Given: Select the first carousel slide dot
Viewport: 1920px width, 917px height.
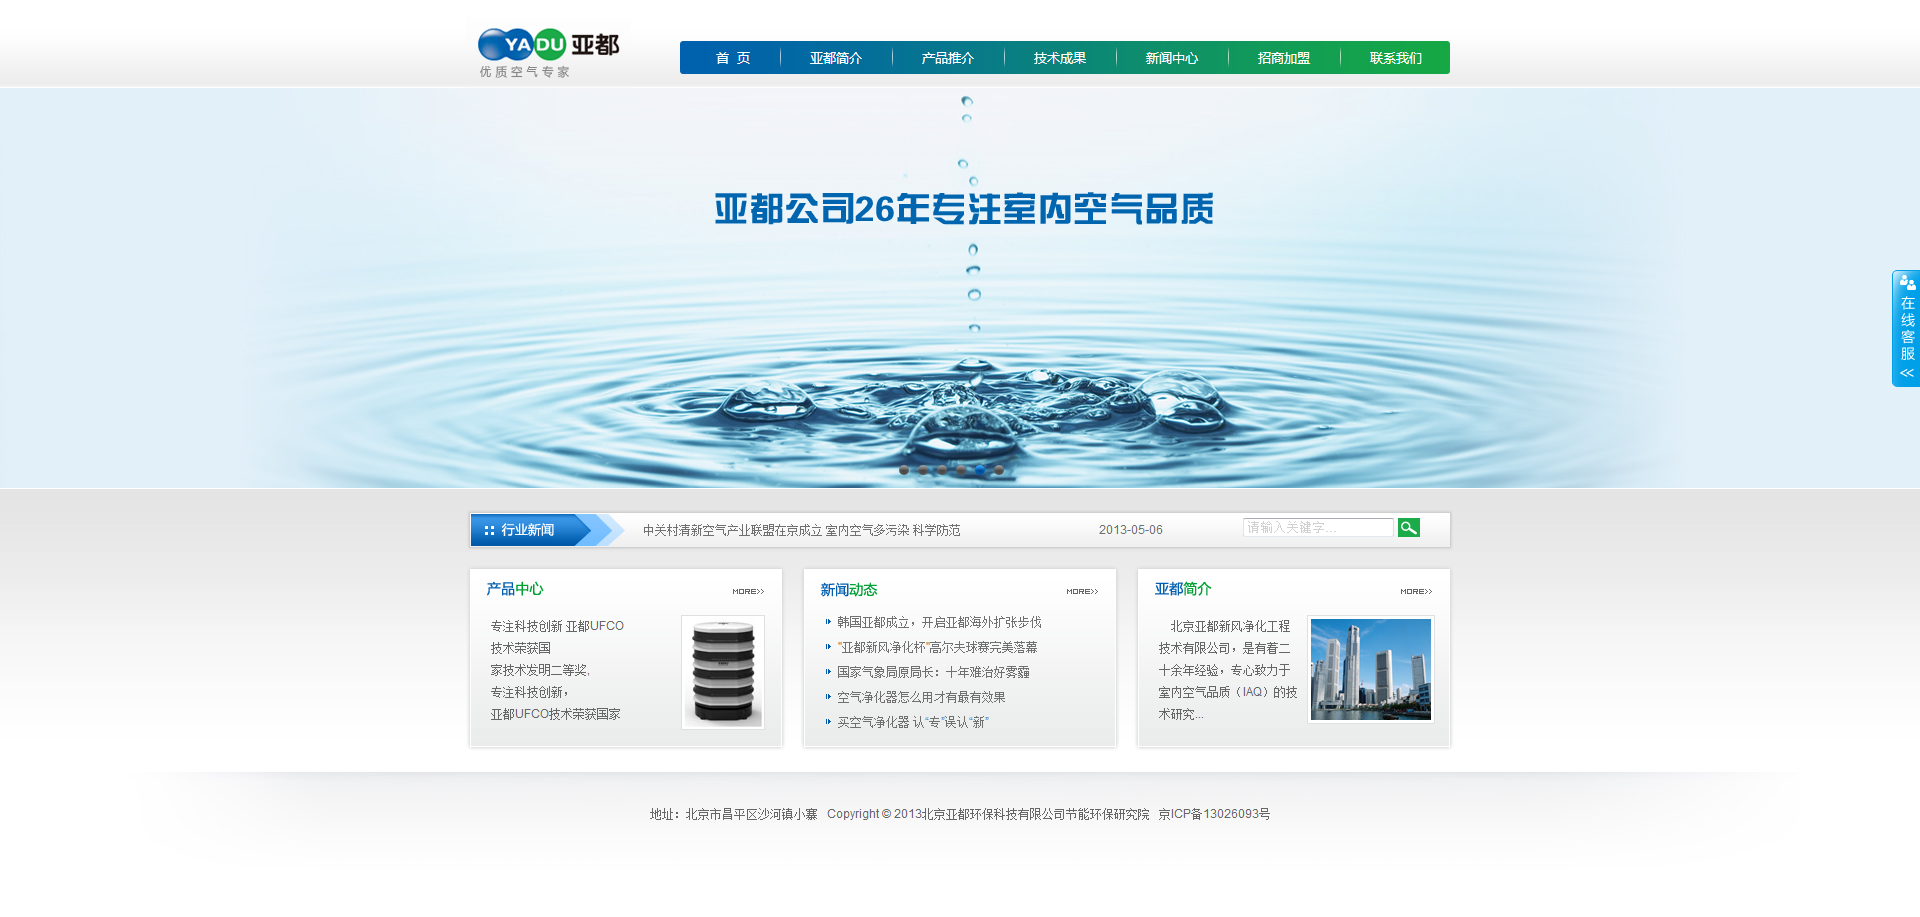Looking at the screenshot, I should (904, 470).
